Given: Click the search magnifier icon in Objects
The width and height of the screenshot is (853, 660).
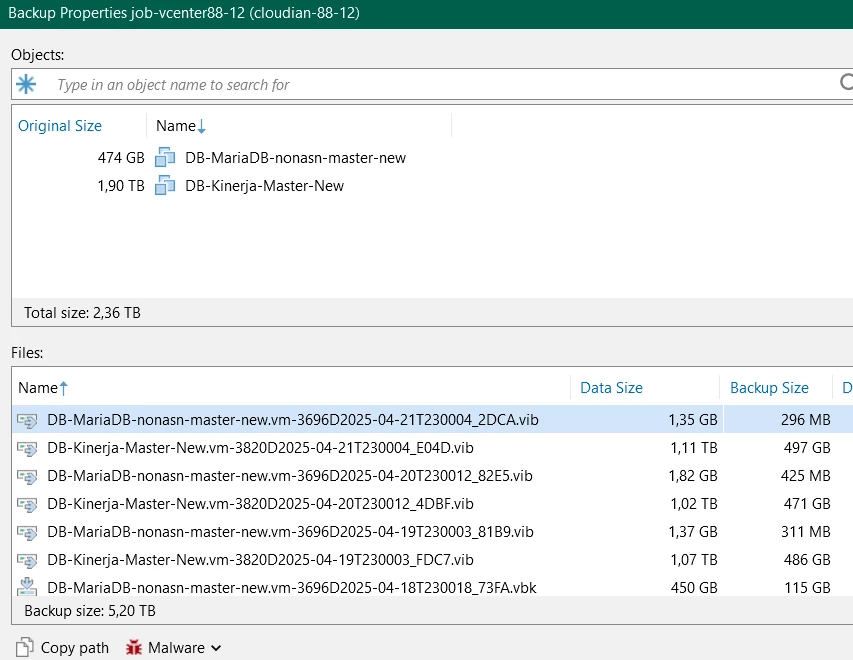Looking at the screenshot, I should [845, 84].
